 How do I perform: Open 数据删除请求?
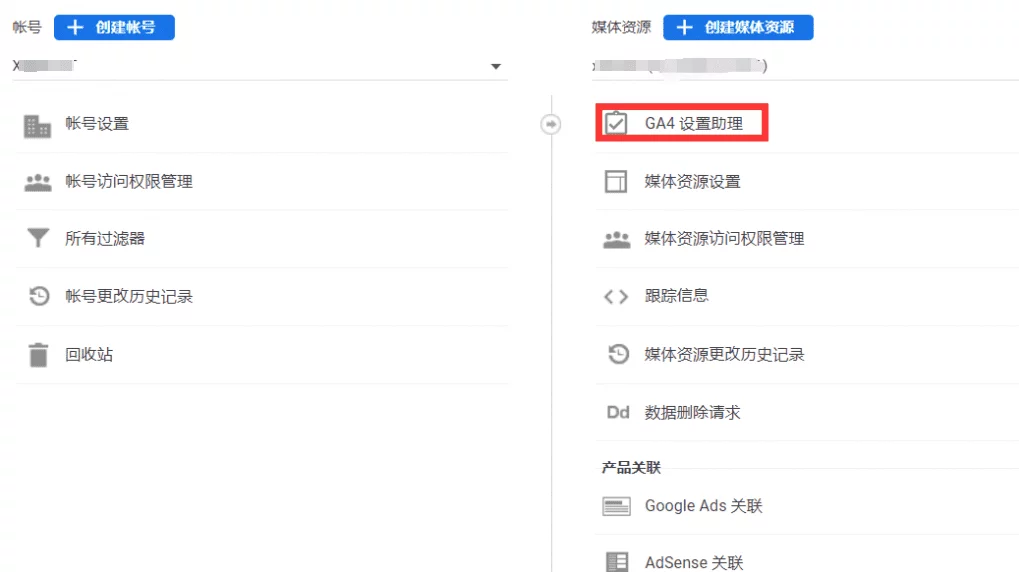pos(692,412)
